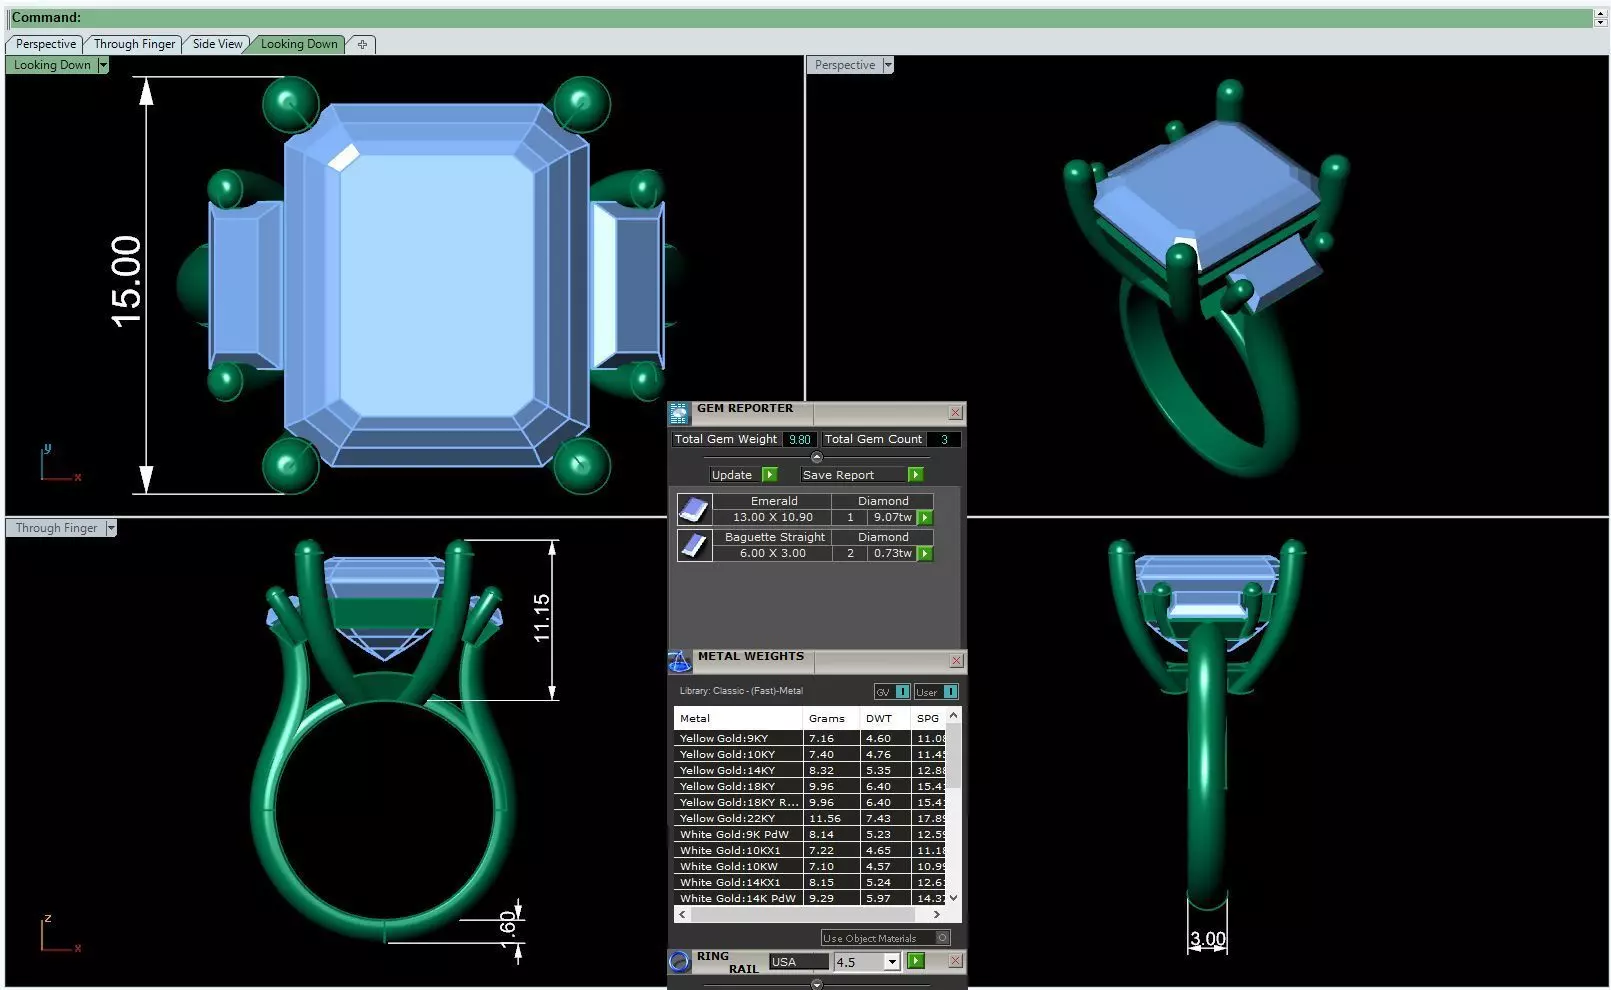
Task: Open the Perspective viewport dropdown arrow
Action: (887, 65)
